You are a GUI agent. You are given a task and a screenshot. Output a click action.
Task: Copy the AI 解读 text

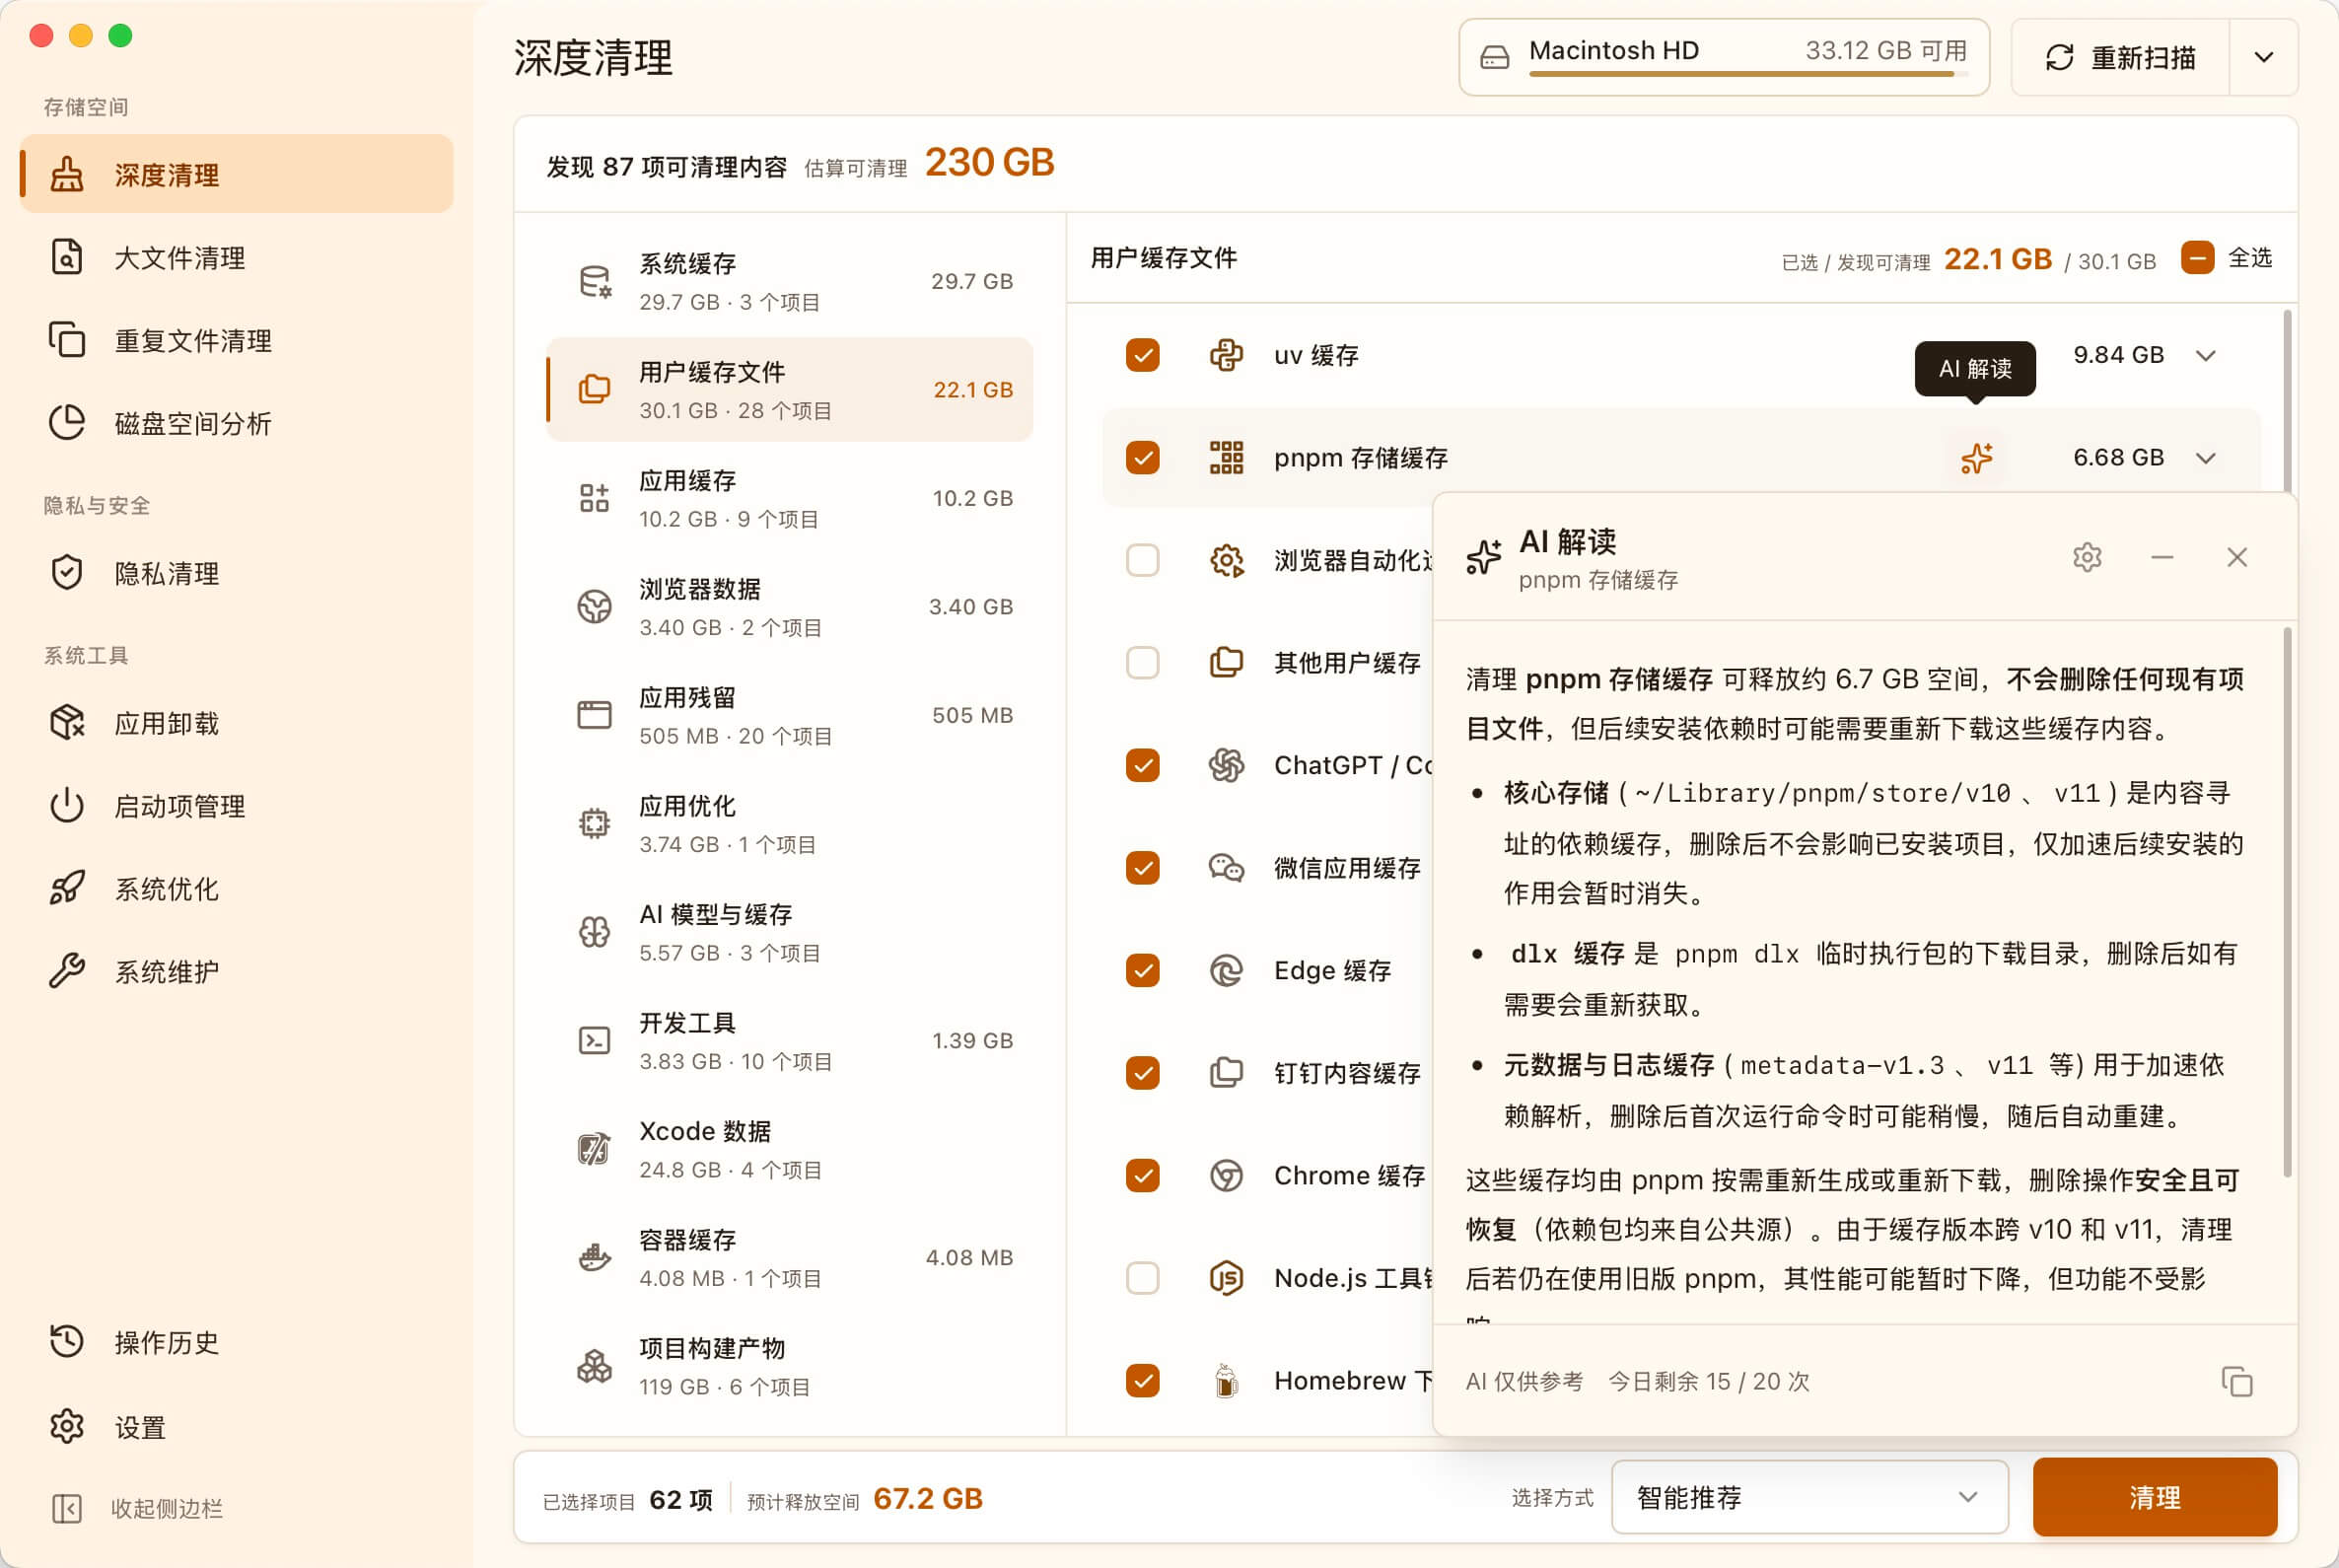[x=2237, y=1381]
